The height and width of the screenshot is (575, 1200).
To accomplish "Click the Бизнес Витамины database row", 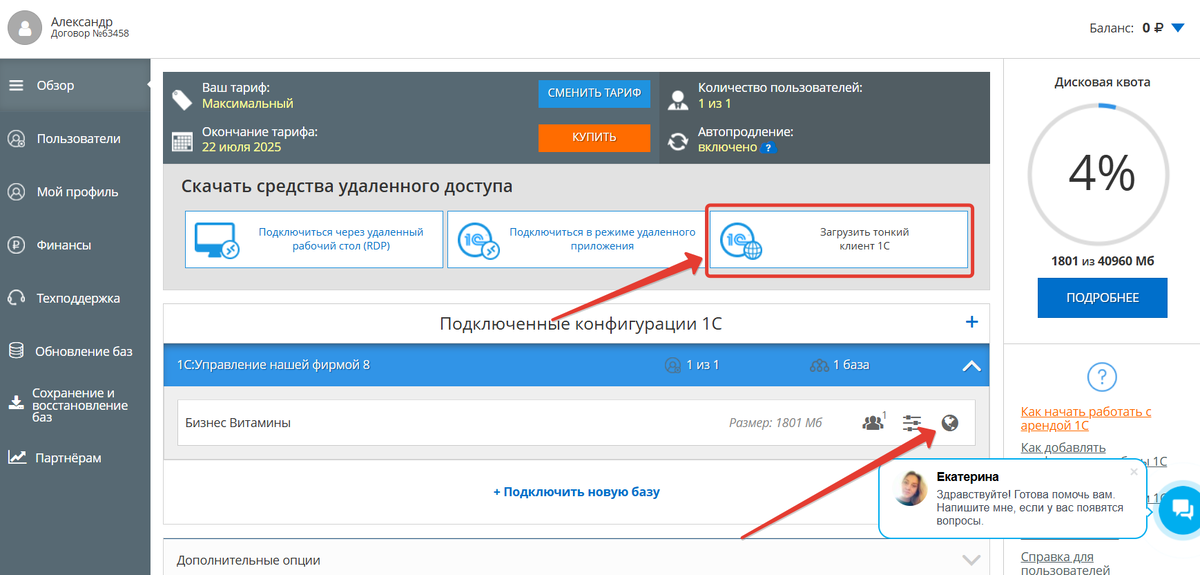I will pos(576,423).
